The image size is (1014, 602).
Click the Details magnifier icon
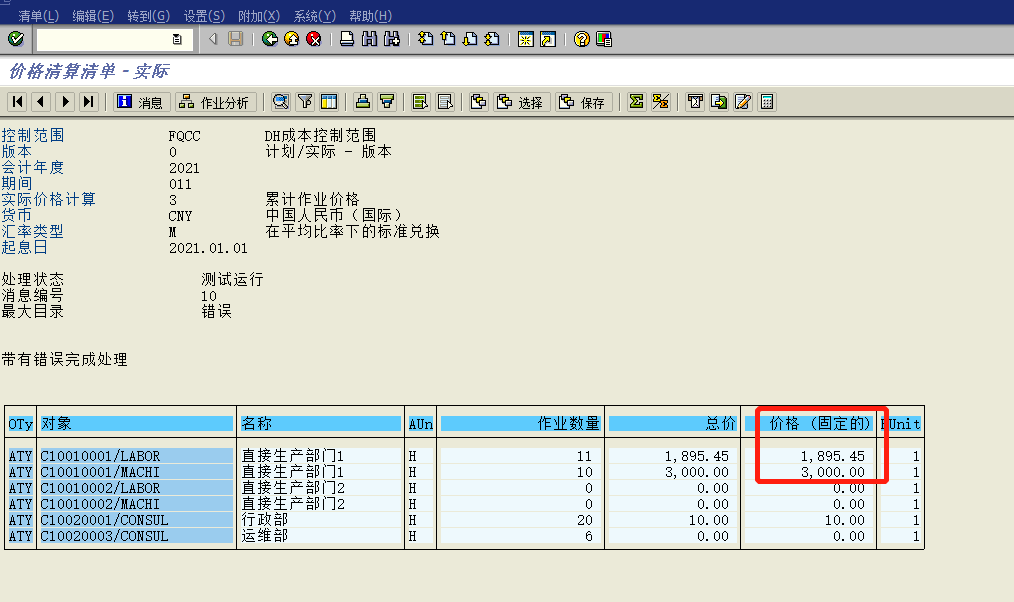(281, 102)
